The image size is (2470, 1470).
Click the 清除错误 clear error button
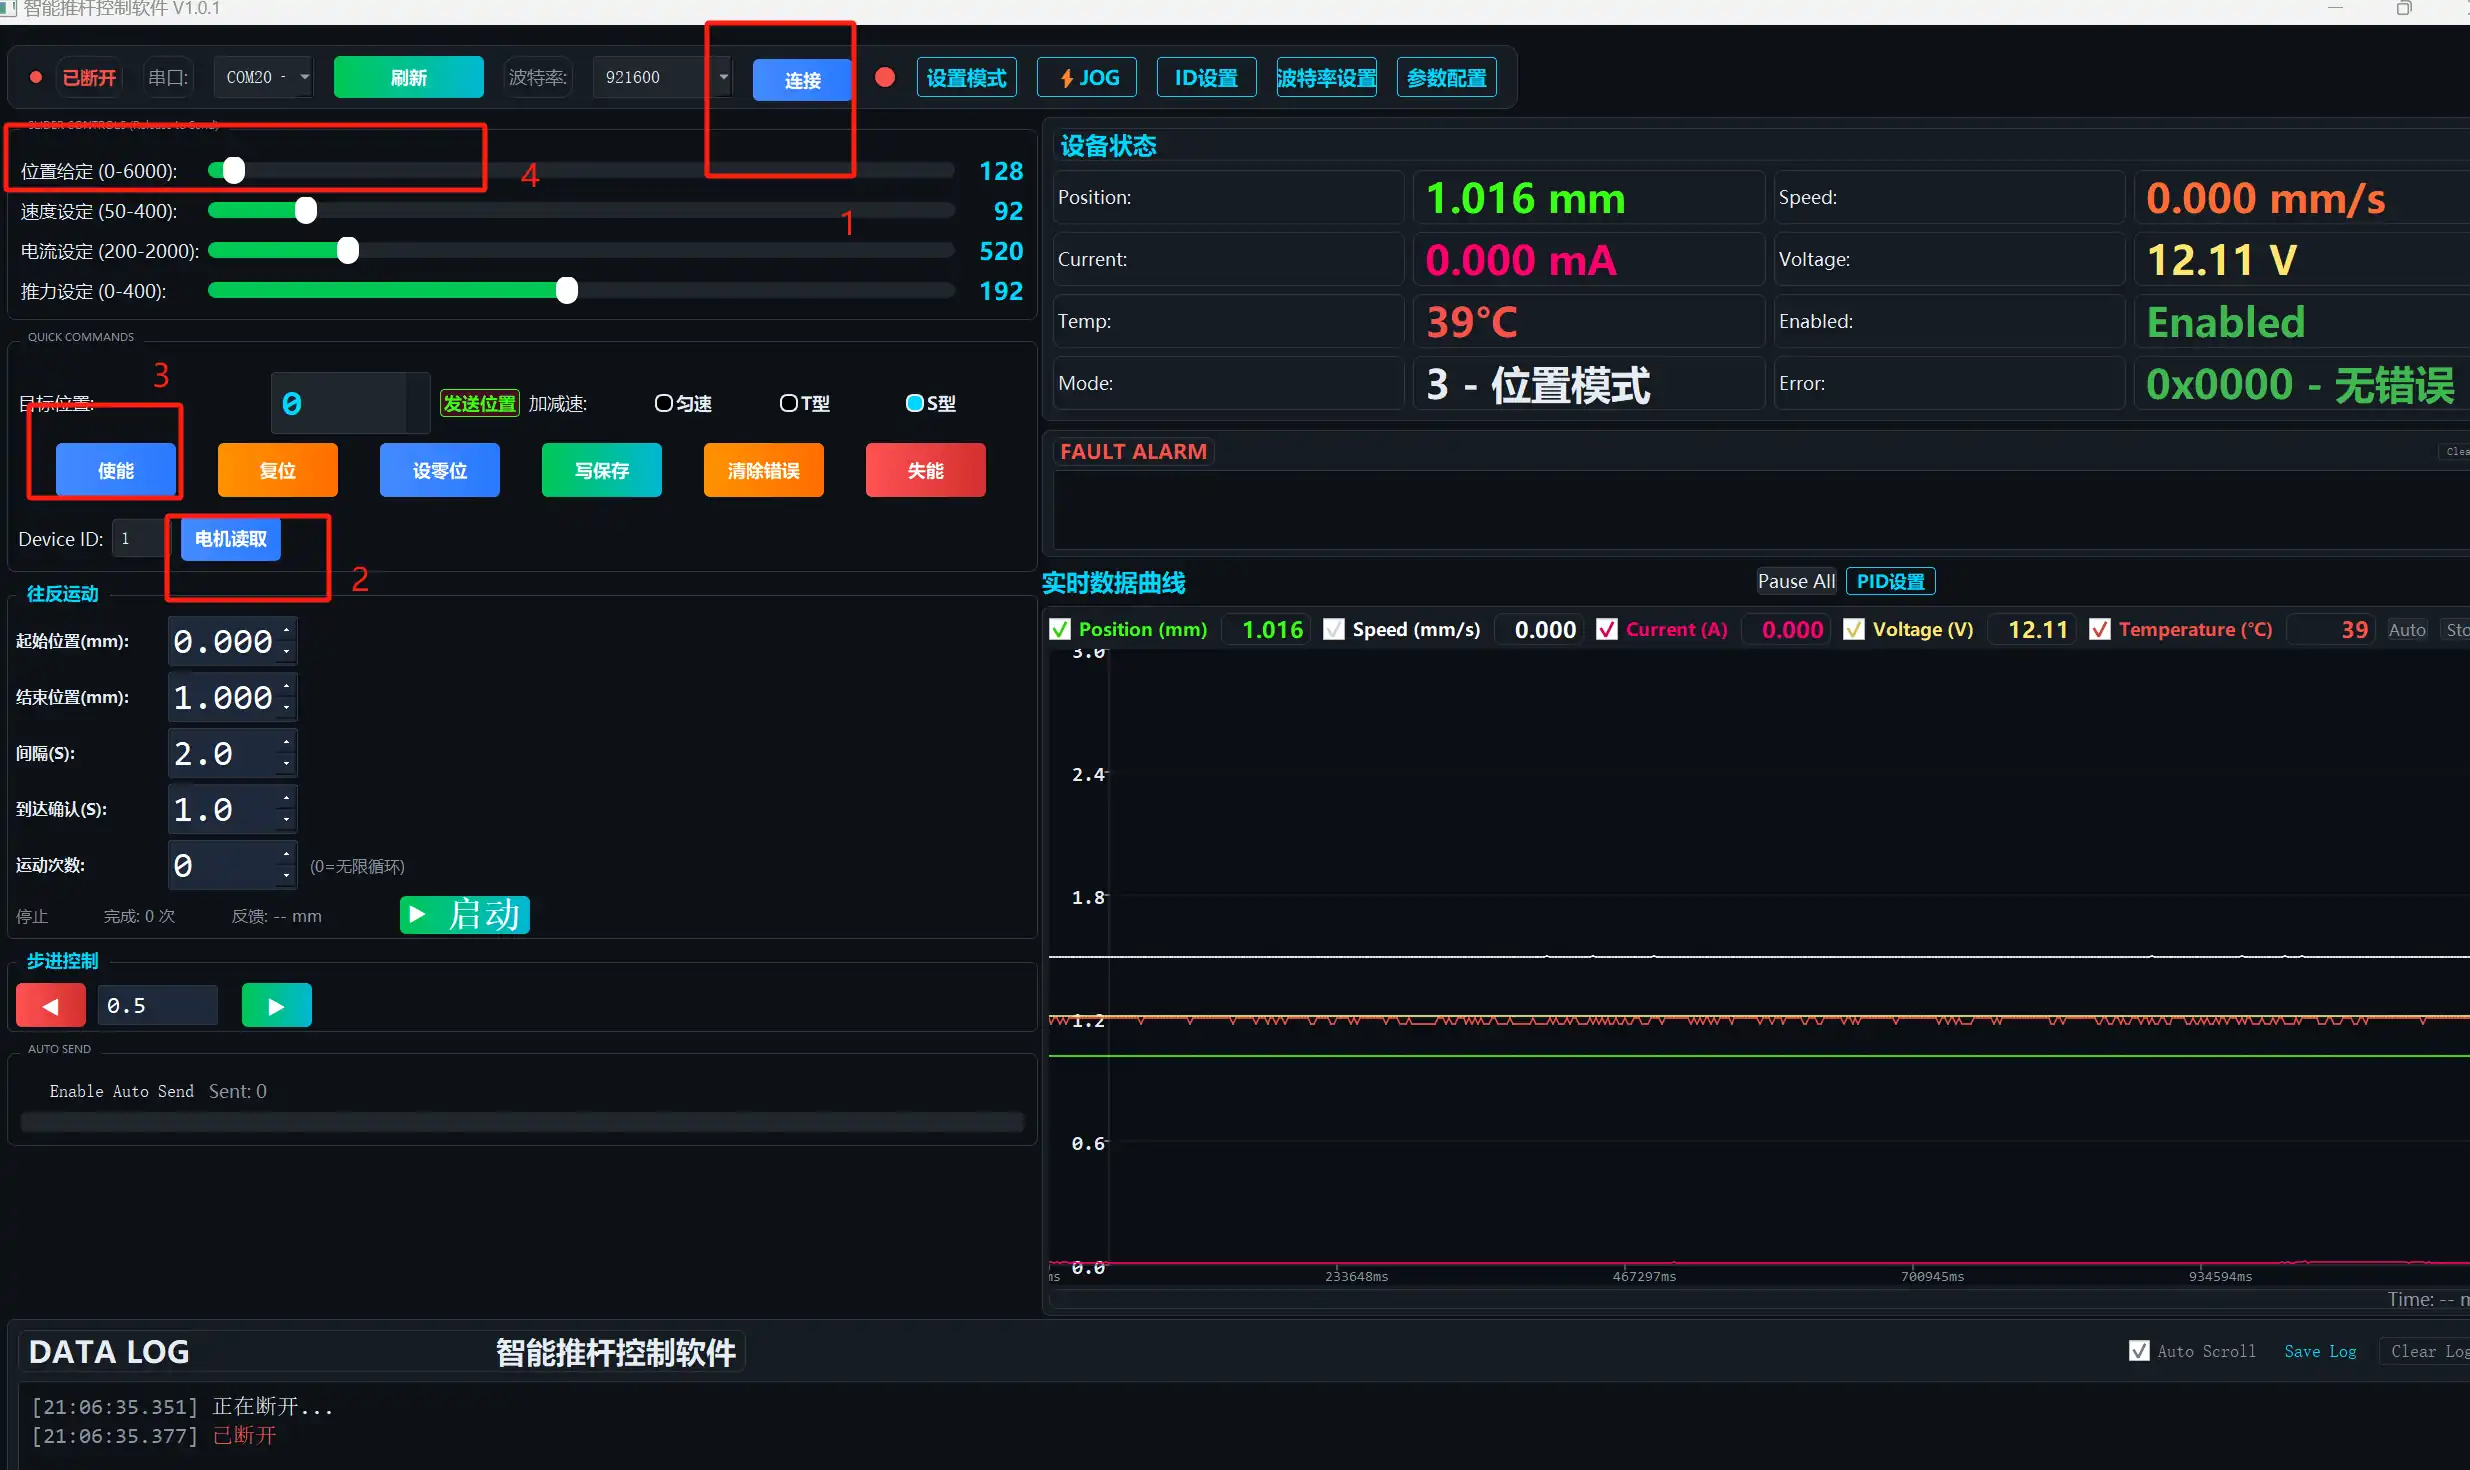tap(764, 470)
